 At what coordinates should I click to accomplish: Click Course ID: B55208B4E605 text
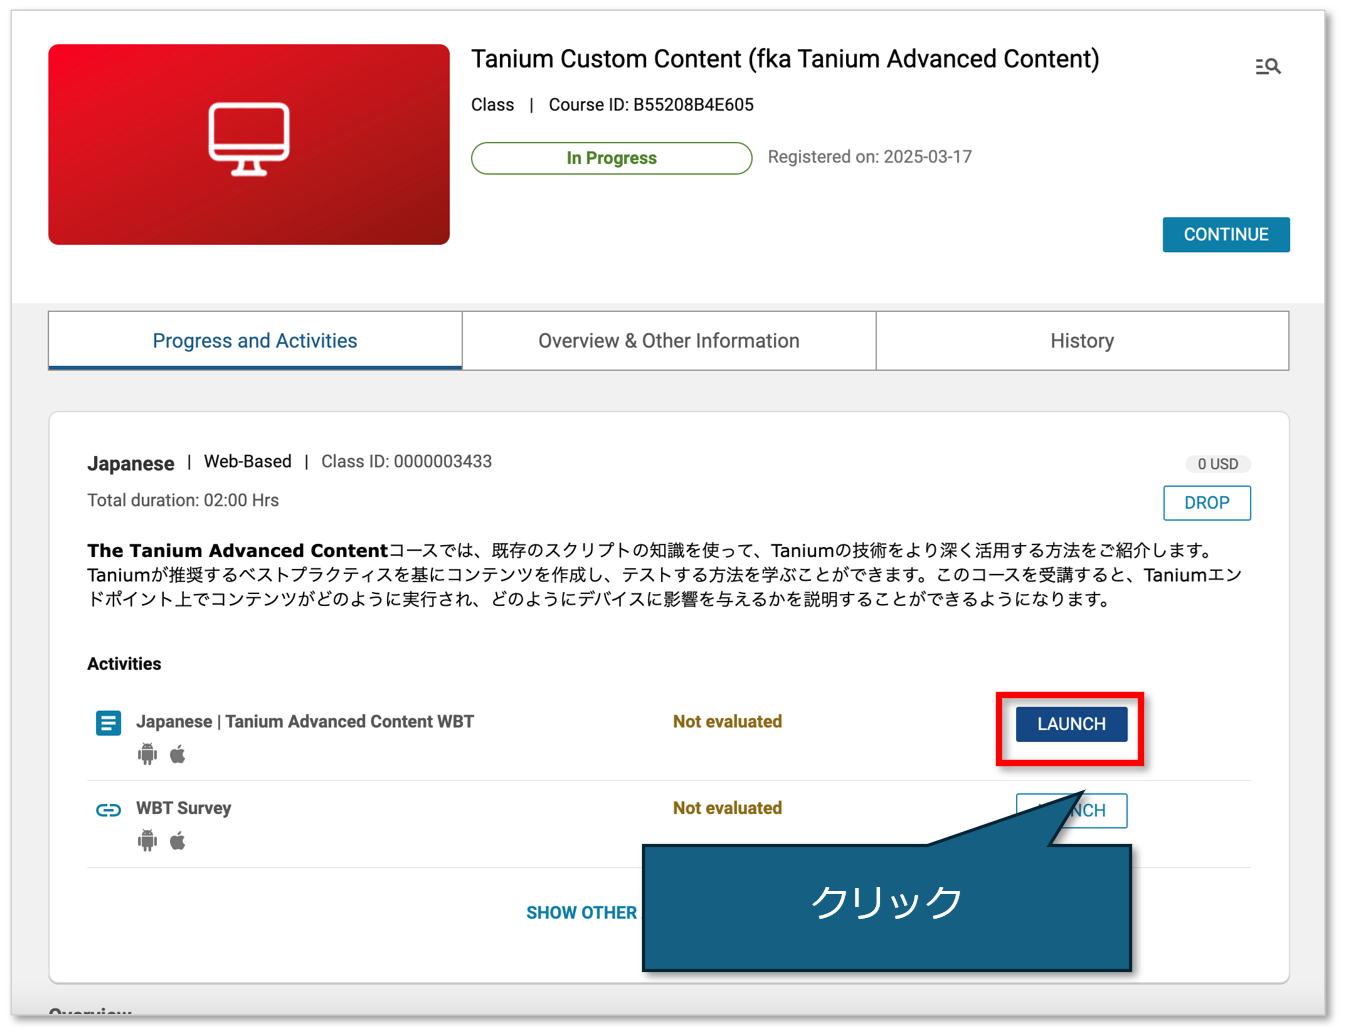tap(651, 105)
